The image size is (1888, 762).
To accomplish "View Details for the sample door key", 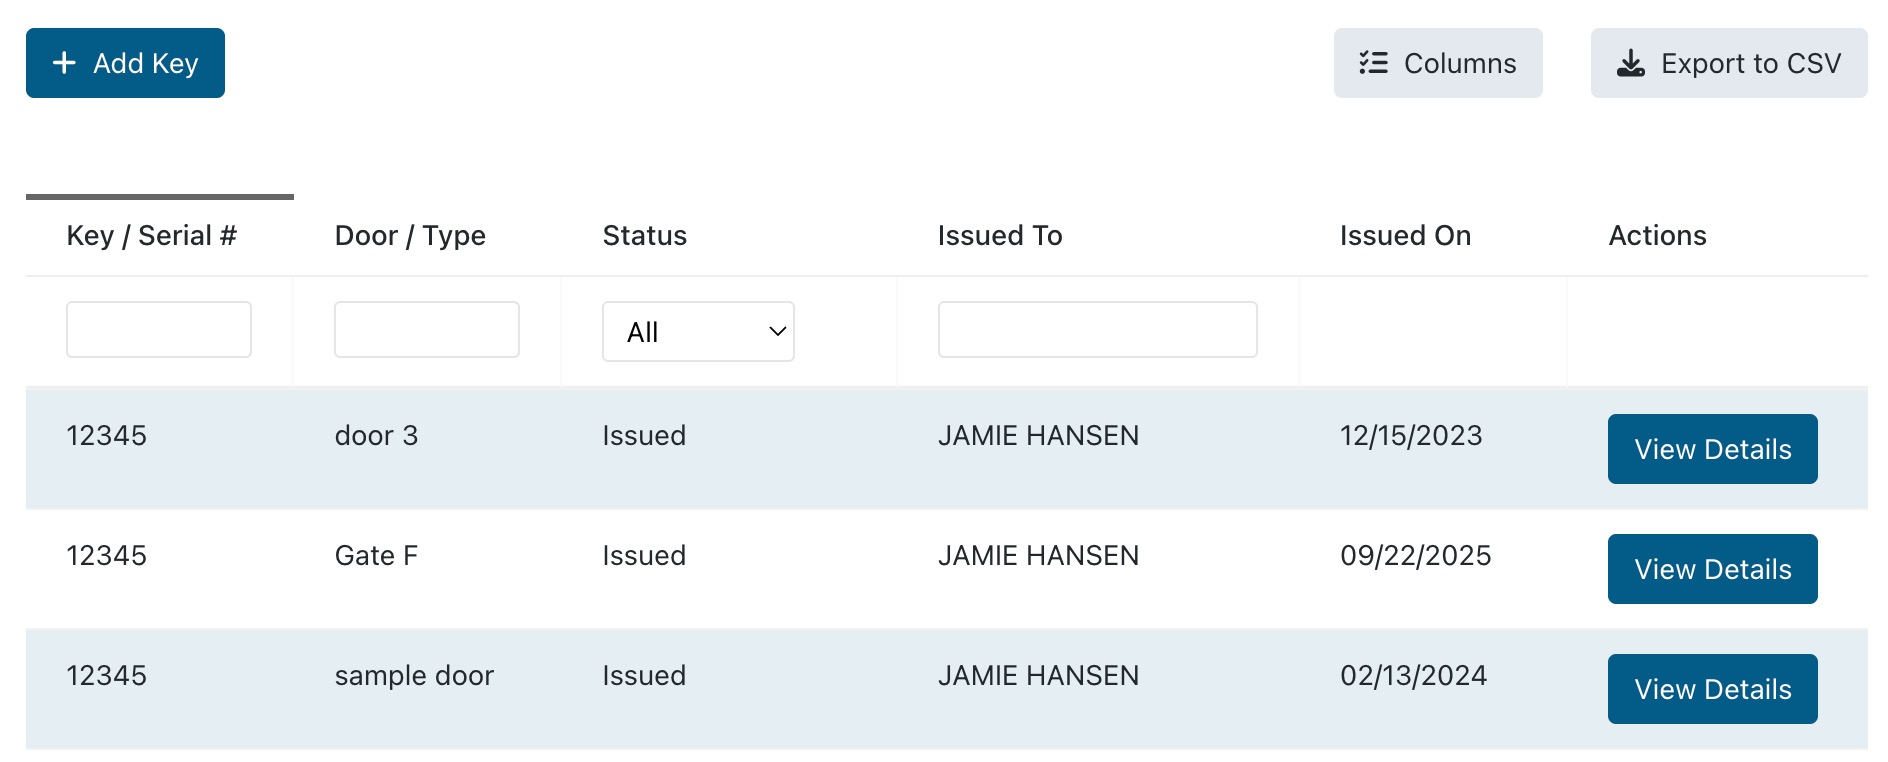I will pyautogui.click(x=1712, y=689).
